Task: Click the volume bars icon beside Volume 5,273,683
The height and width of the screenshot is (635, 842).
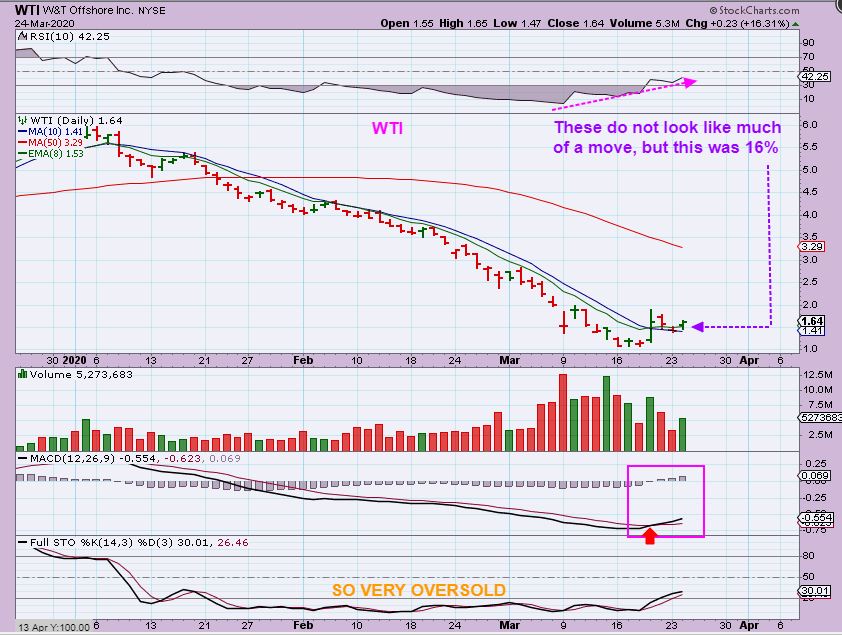Action: 23,374
